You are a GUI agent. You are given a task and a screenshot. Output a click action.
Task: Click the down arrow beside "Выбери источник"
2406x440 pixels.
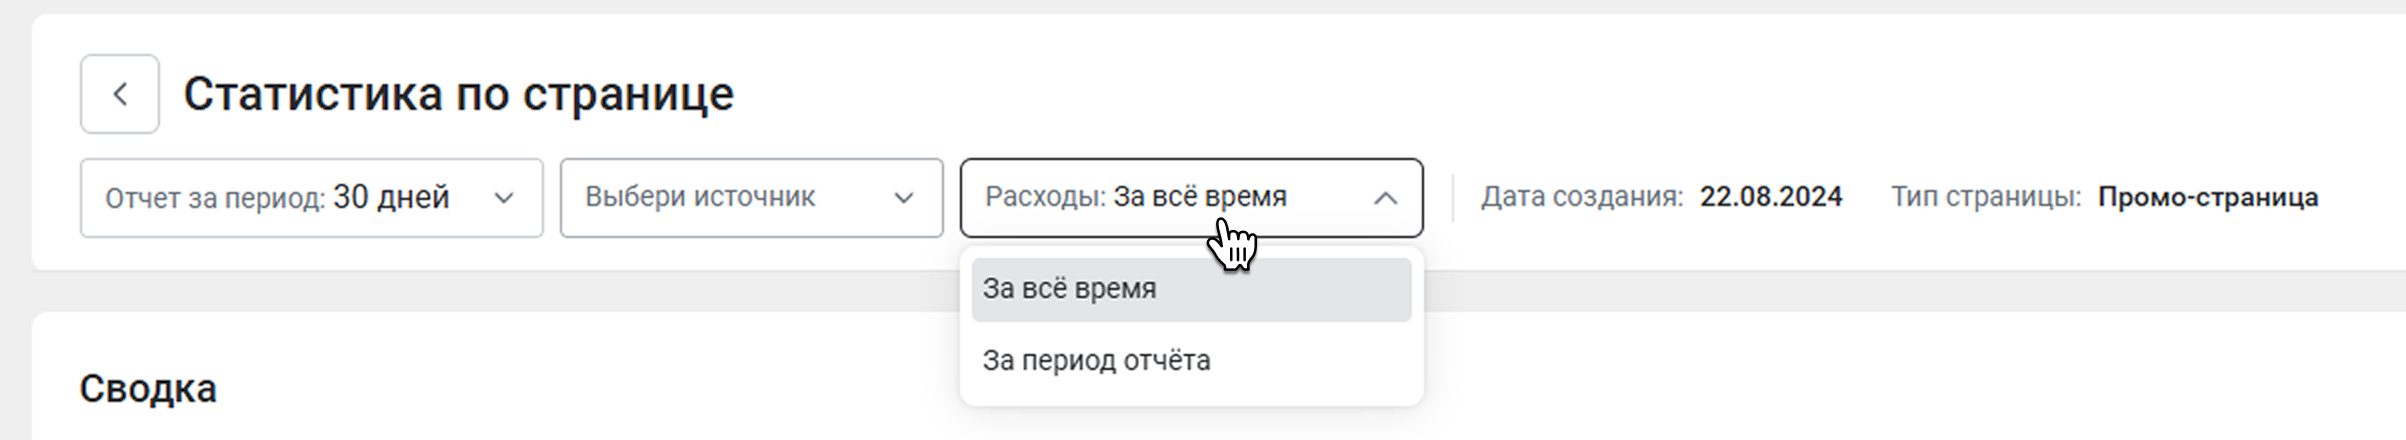[903, 198]
